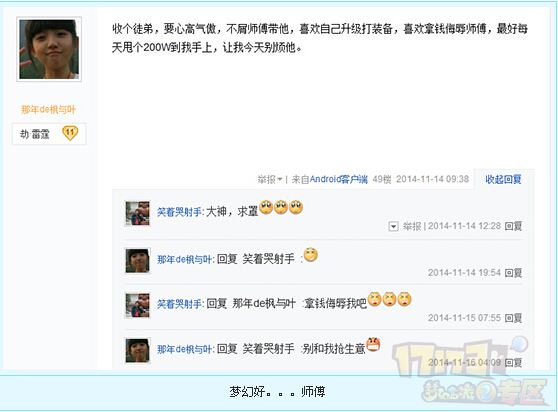This screenshot has height=412, width=558.
Task: Report the 2014-11-14 12:28 reply via 举报
Action: pyautogui.click(x=412, y=226)
